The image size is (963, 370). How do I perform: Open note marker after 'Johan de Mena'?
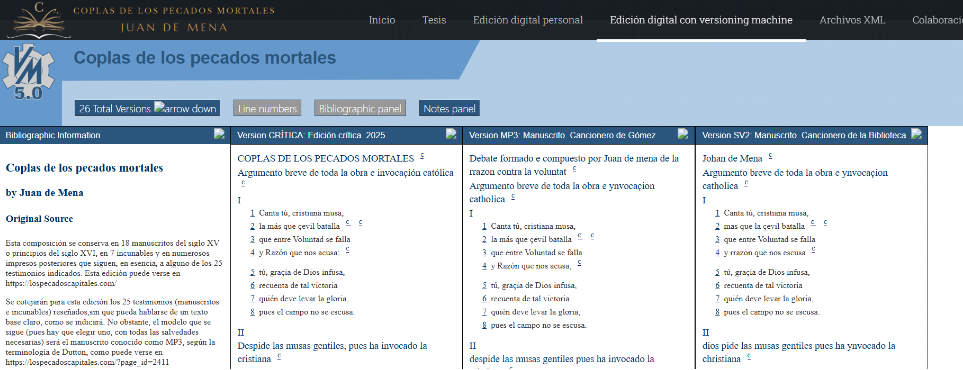tap(771, 157)
